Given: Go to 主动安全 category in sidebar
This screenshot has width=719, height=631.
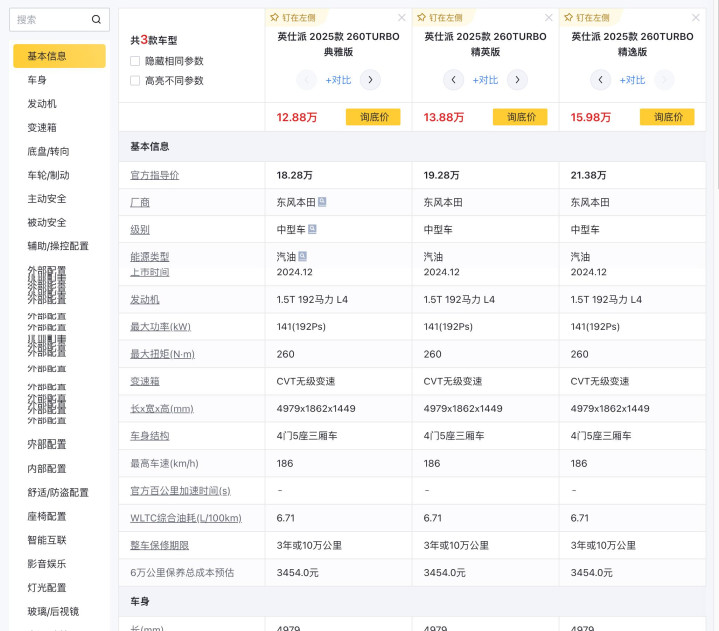Looking at the screenshot, I should [47, 198].
